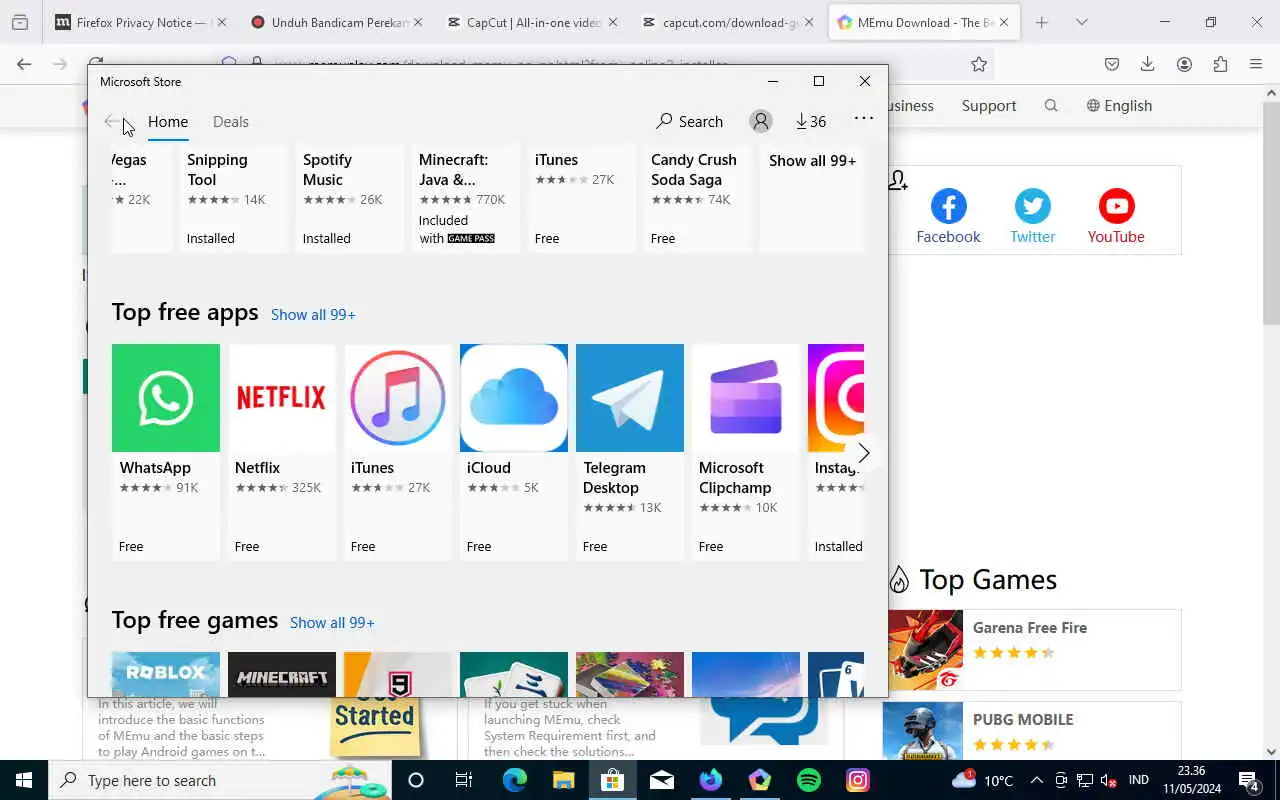1280x800 pixels.
Task: Go back in Firefox toolbar
Action: pyautogui.click(x=24, y=64)
